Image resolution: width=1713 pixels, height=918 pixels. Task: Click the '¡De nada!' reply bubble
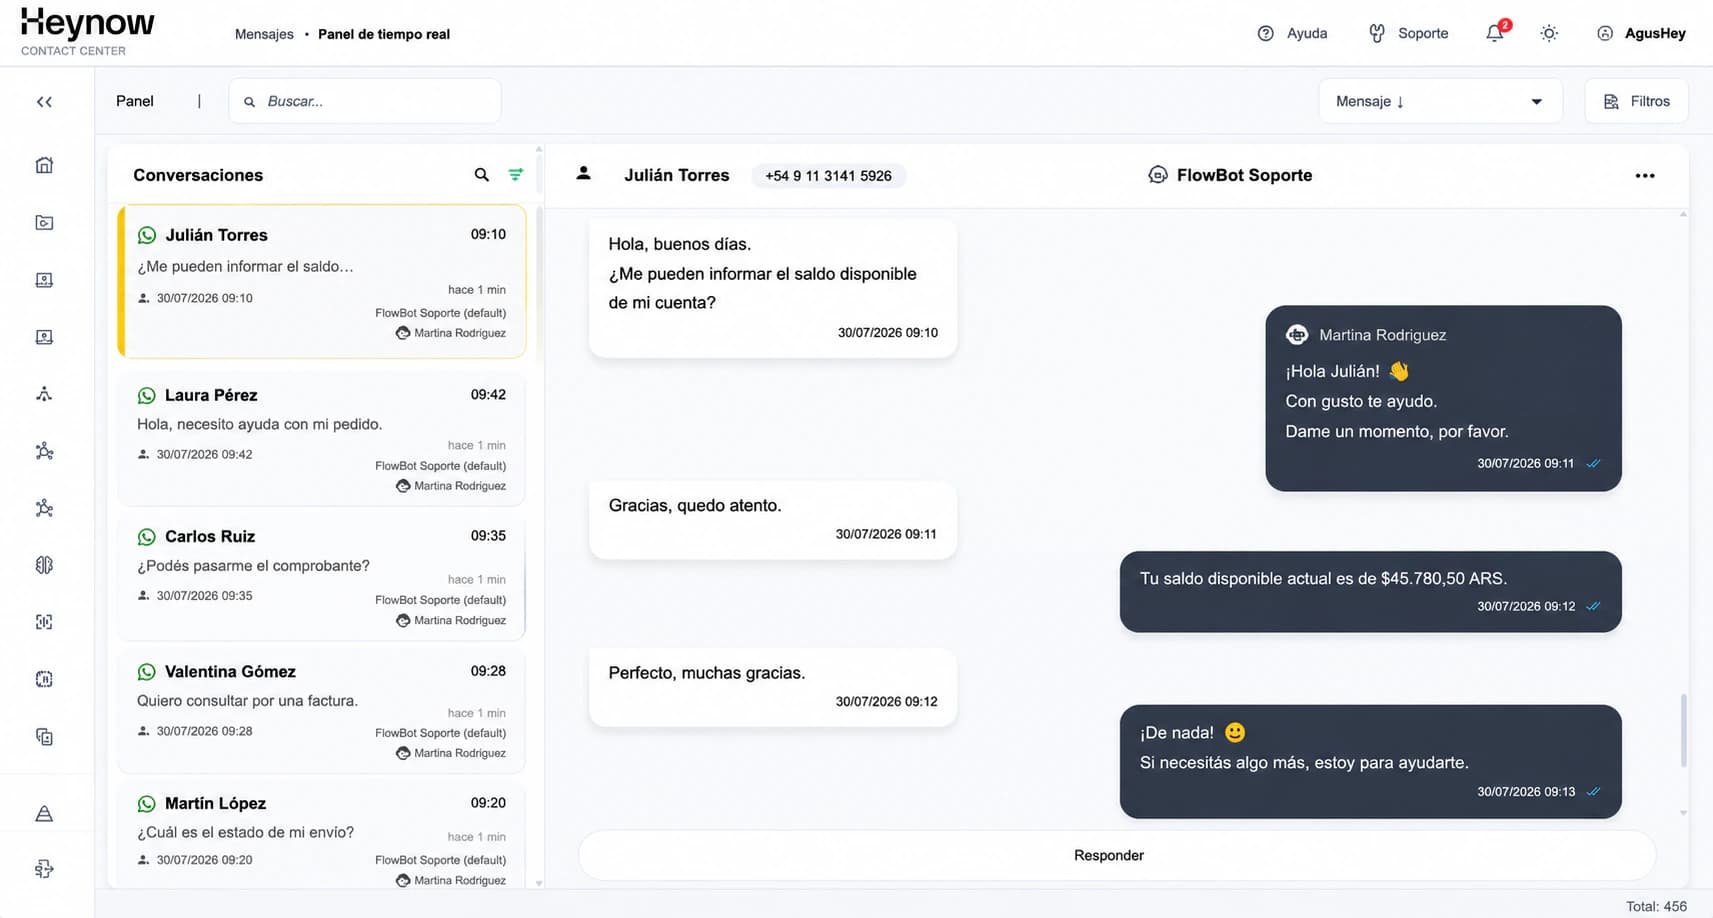[x=1370, y=761]
